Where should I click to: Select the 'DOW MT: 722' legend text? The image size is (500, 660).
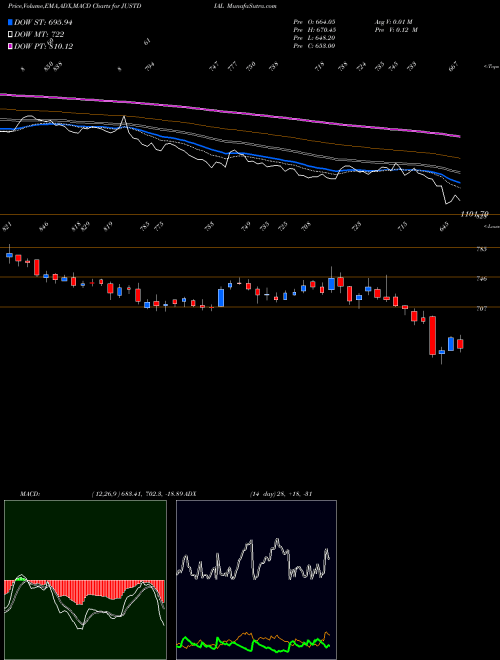(39, 35)
